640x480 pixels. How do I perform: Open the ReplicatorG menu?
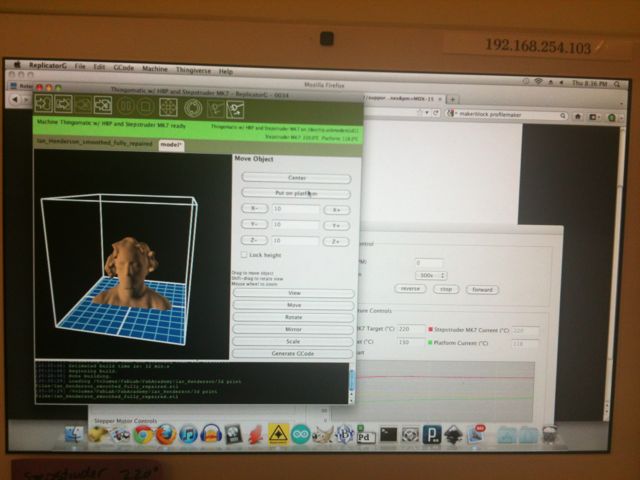point(47,65)
